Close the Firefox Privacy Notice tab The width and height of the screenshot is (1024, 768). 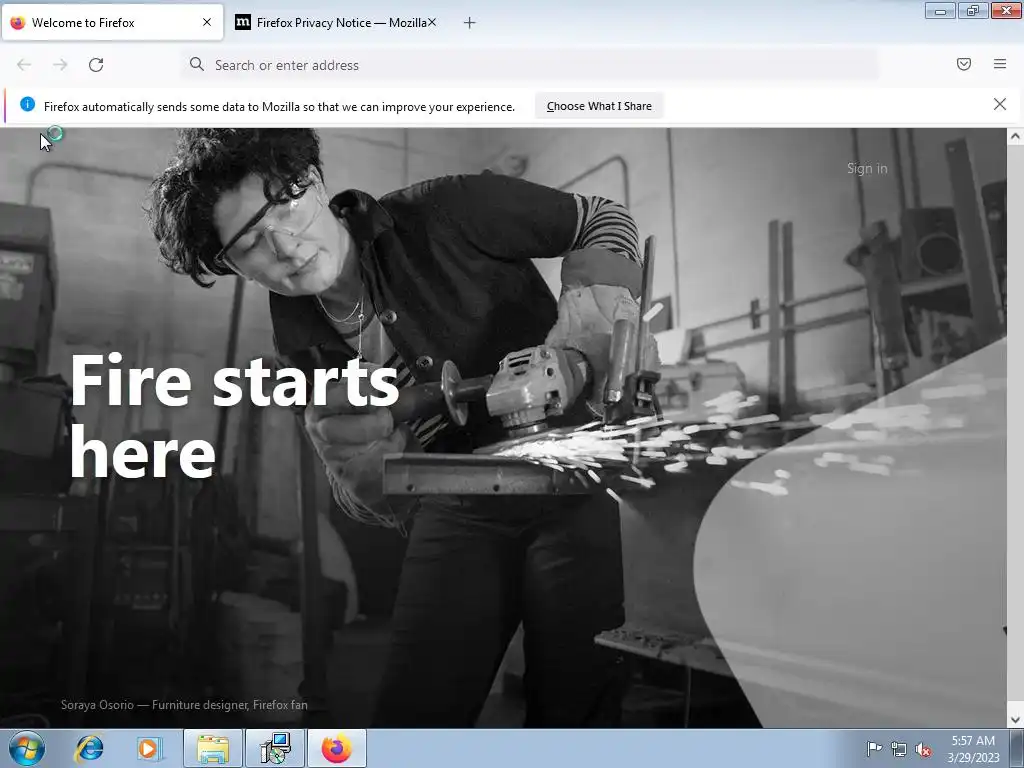pos(432,22)
